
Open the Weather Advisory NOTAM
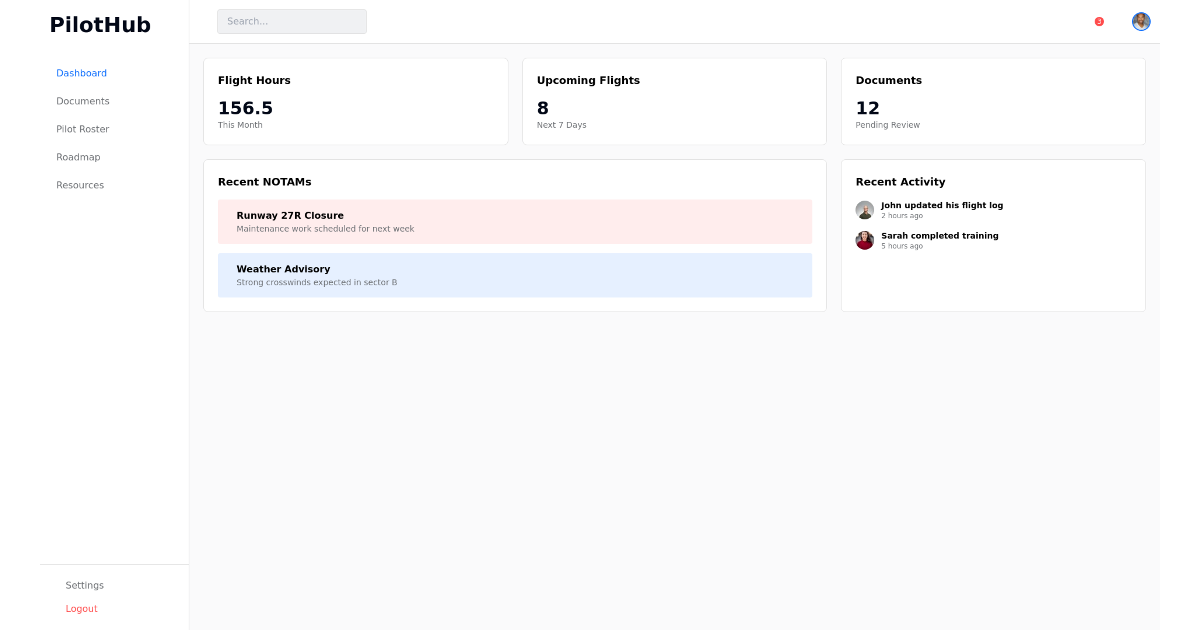point(514,274)
